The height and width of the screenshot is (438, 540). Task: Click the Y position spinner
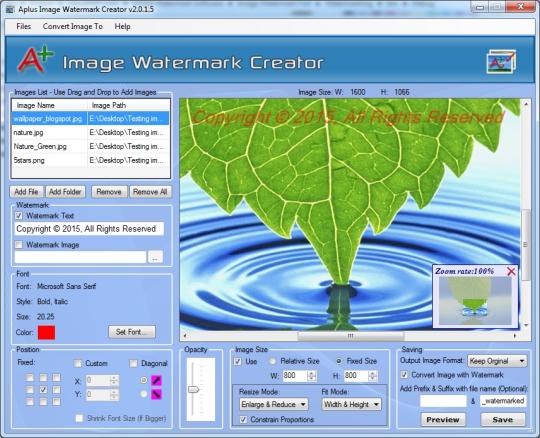pyautogui.click(x=114, y=395)
